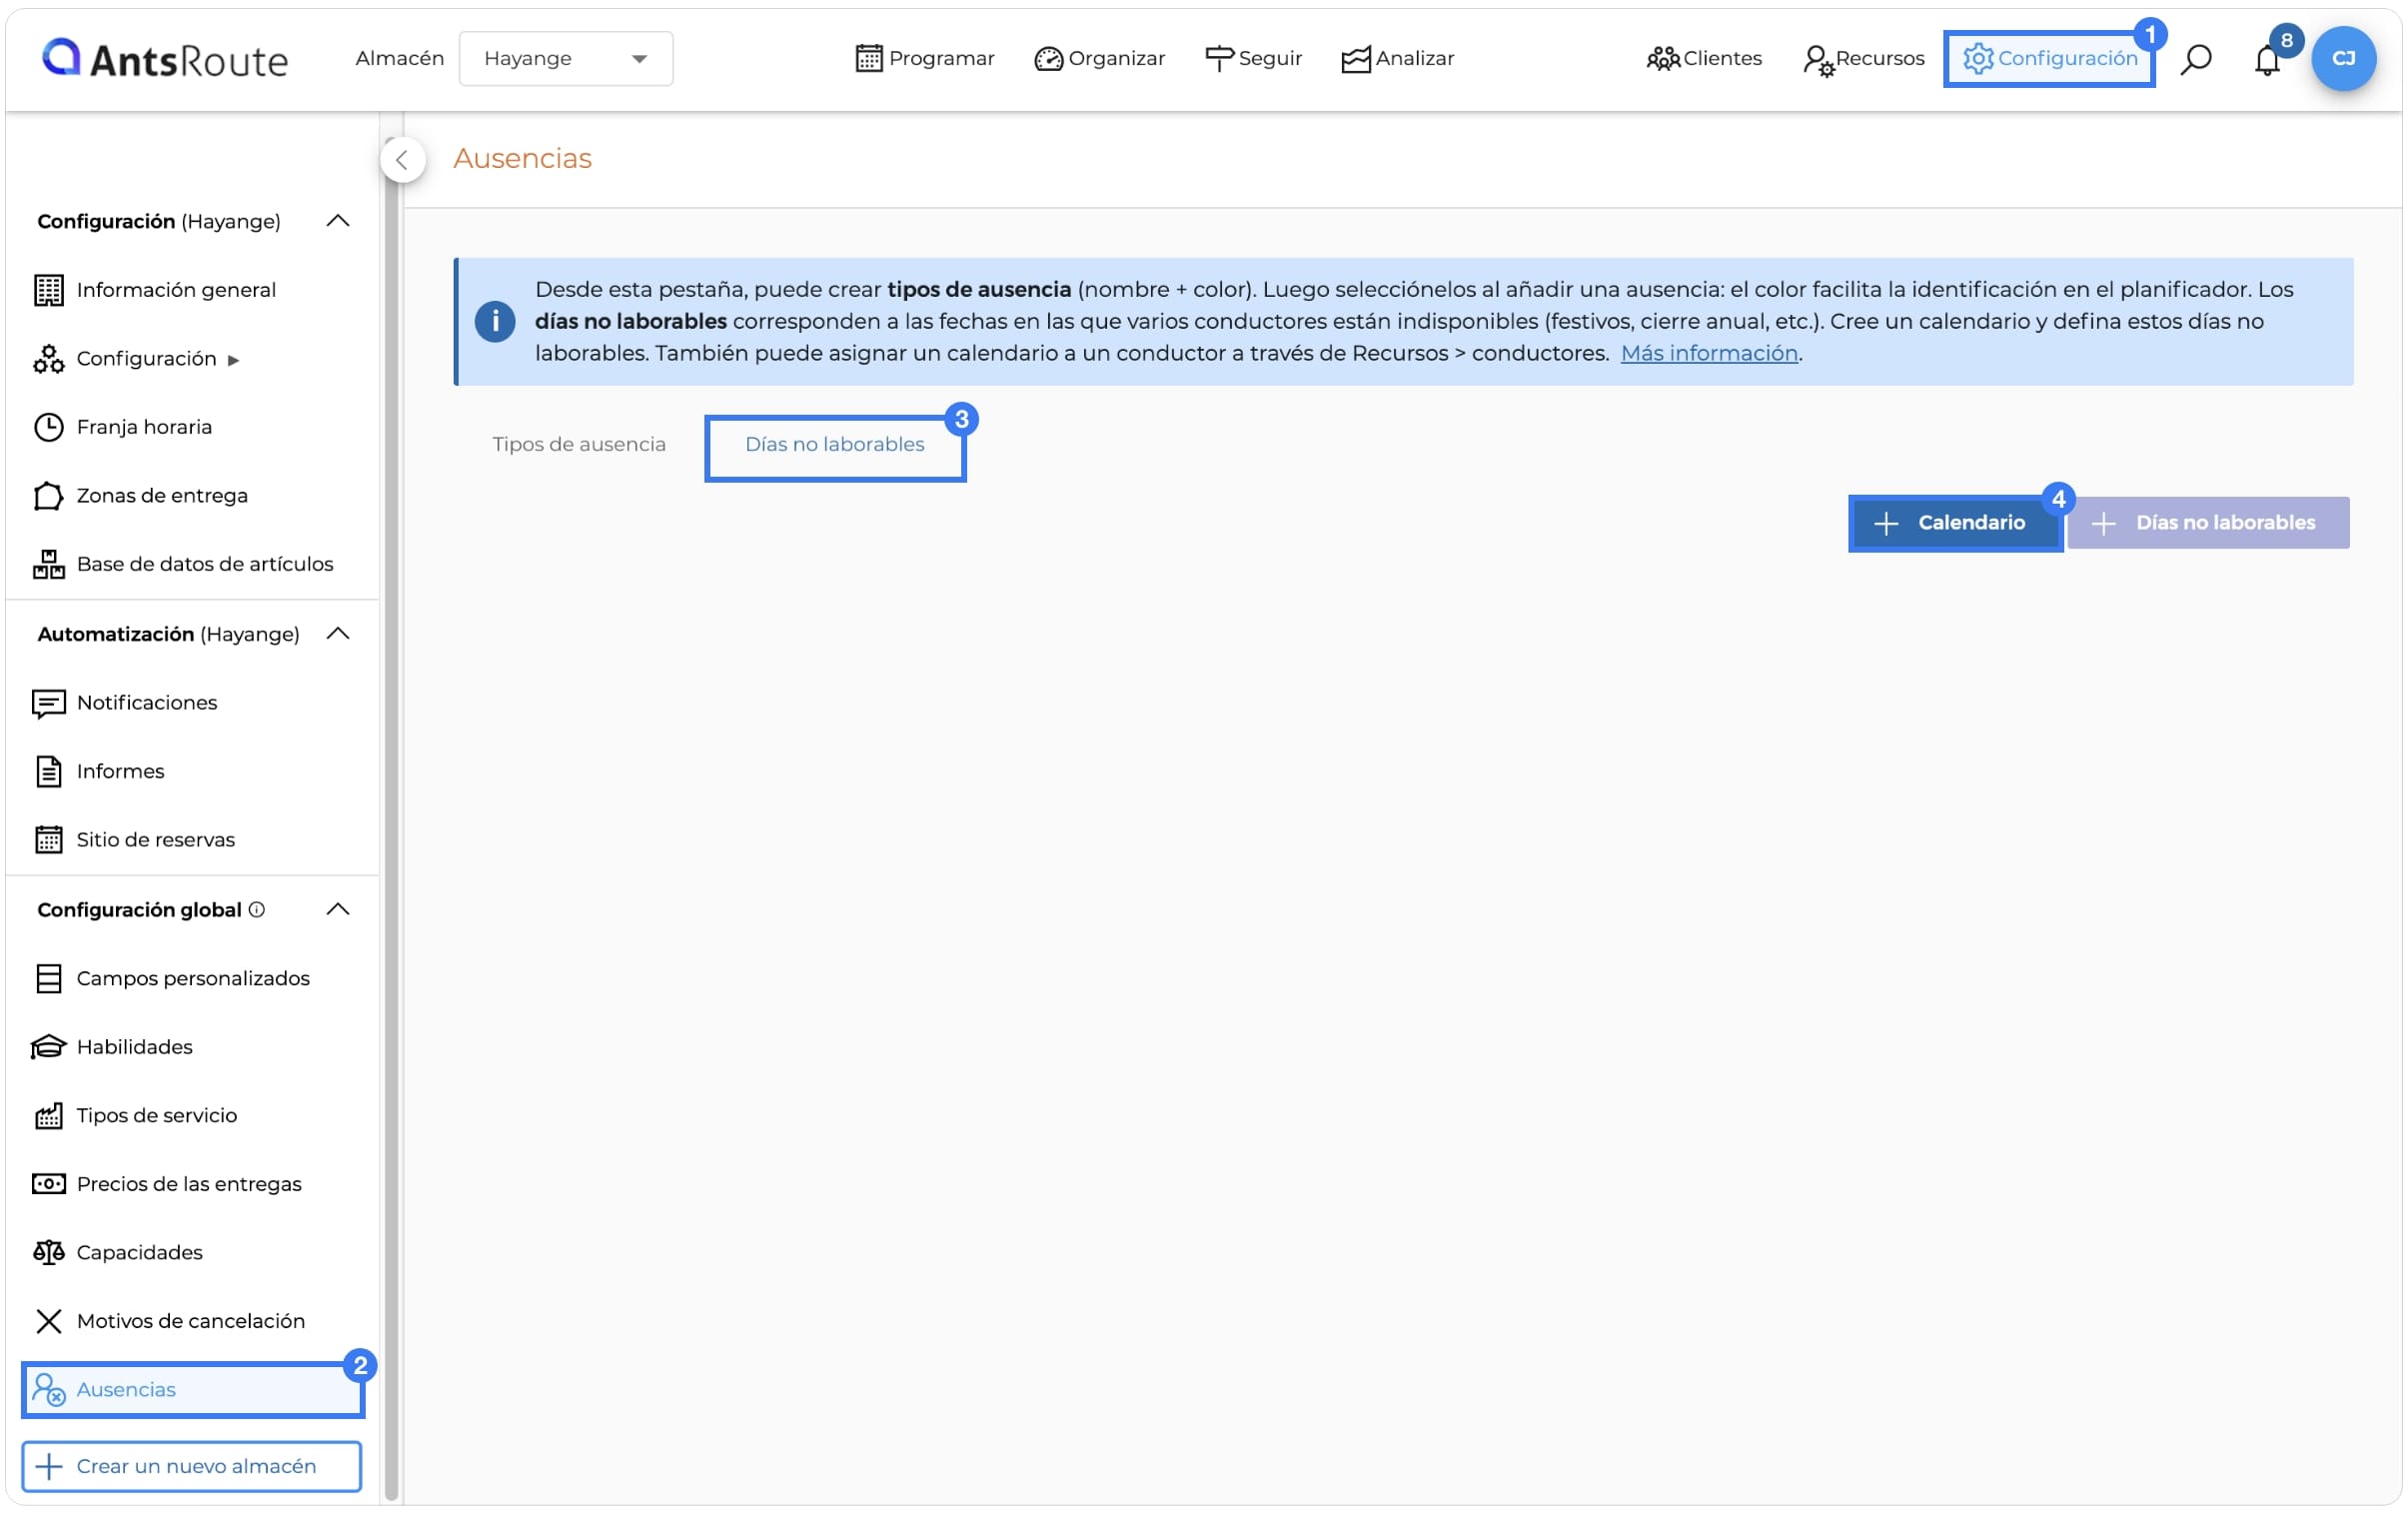Viewport: 2408px width, 1513px height.
Task: Click the Informes document icon
Action: tap(48, 771)
